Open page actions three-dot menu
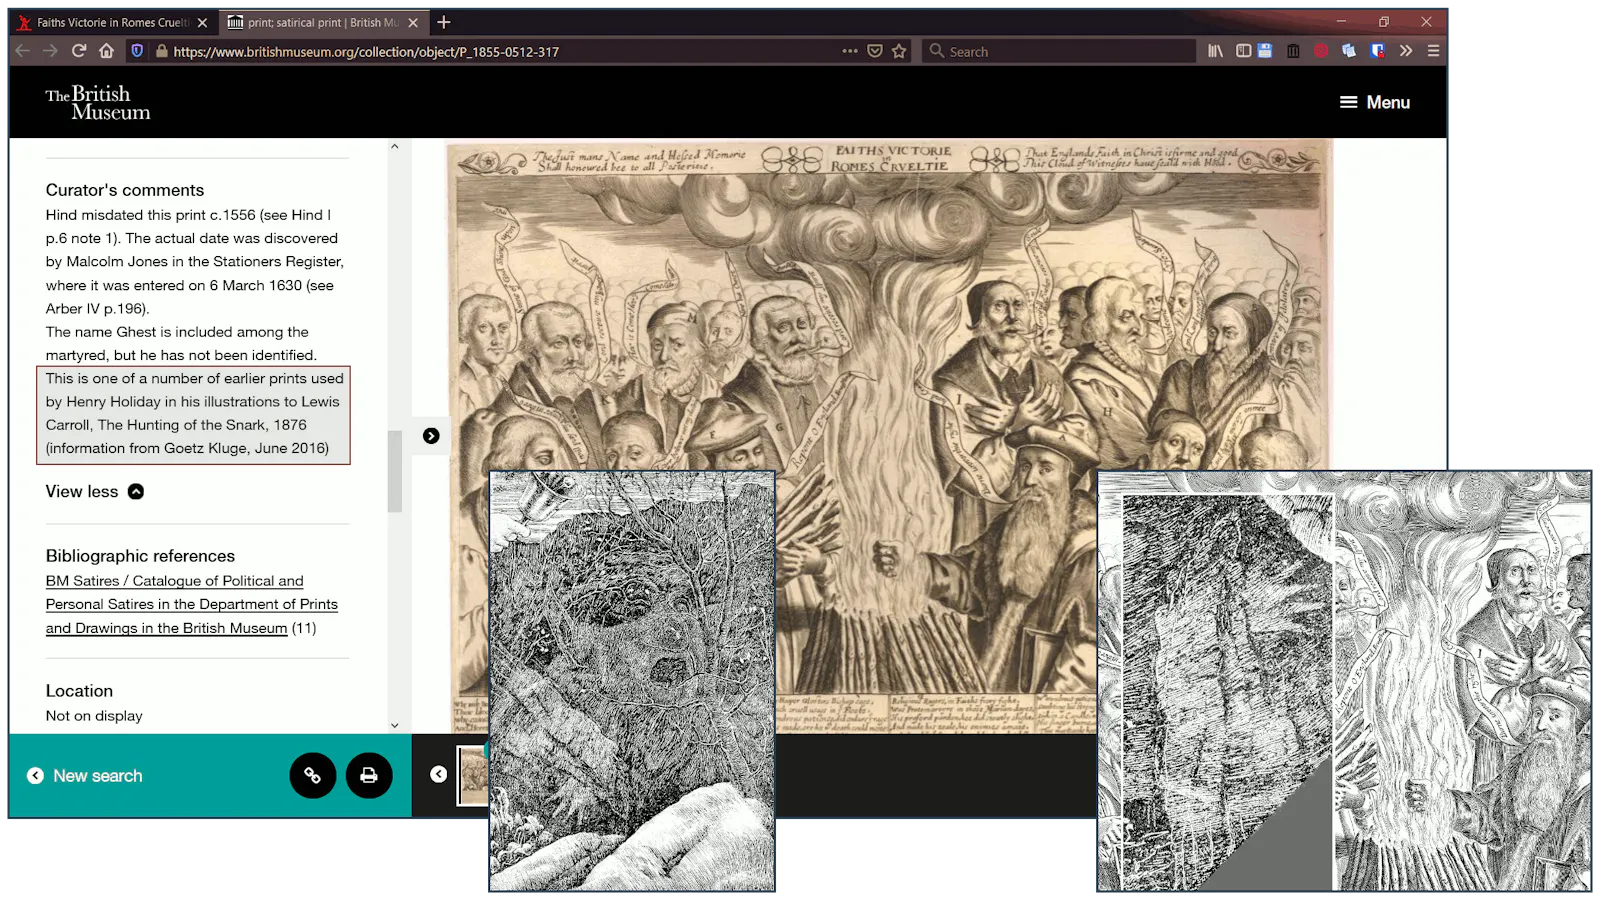Screen dimensions: 1600x900 (x=850, y=51)
